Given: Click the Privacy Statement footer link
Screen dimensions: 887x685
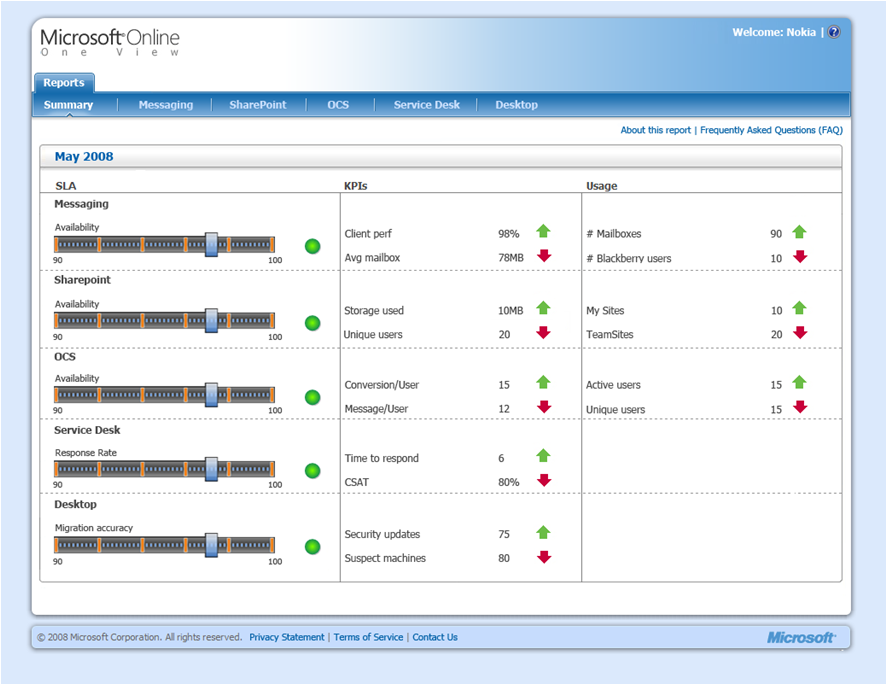Looking at the screenshot, I should (x=287, y=637).
